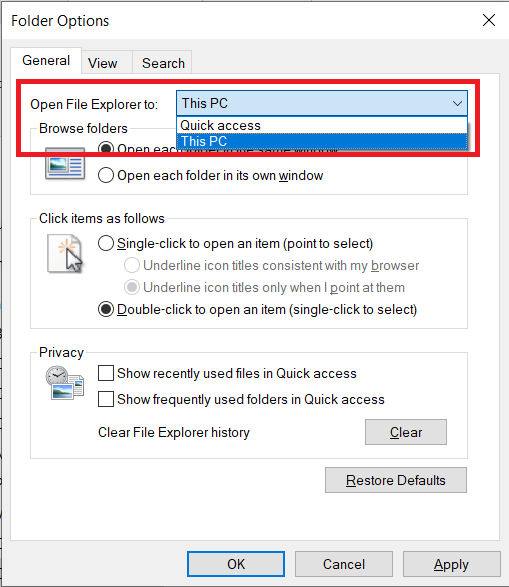Click the Privacy clock and pictures icon
This screenshot has height=587, width=509.
64,383
